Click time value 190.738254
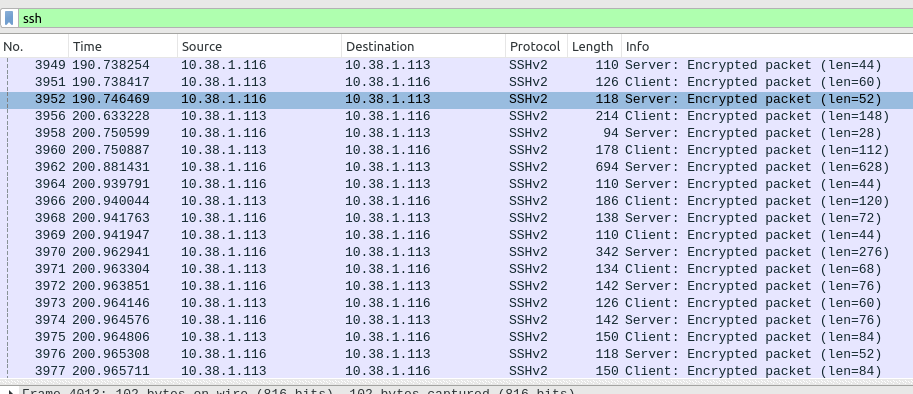Image resolution: width=913 pixels, height=394 pixels. pos(111,65)
